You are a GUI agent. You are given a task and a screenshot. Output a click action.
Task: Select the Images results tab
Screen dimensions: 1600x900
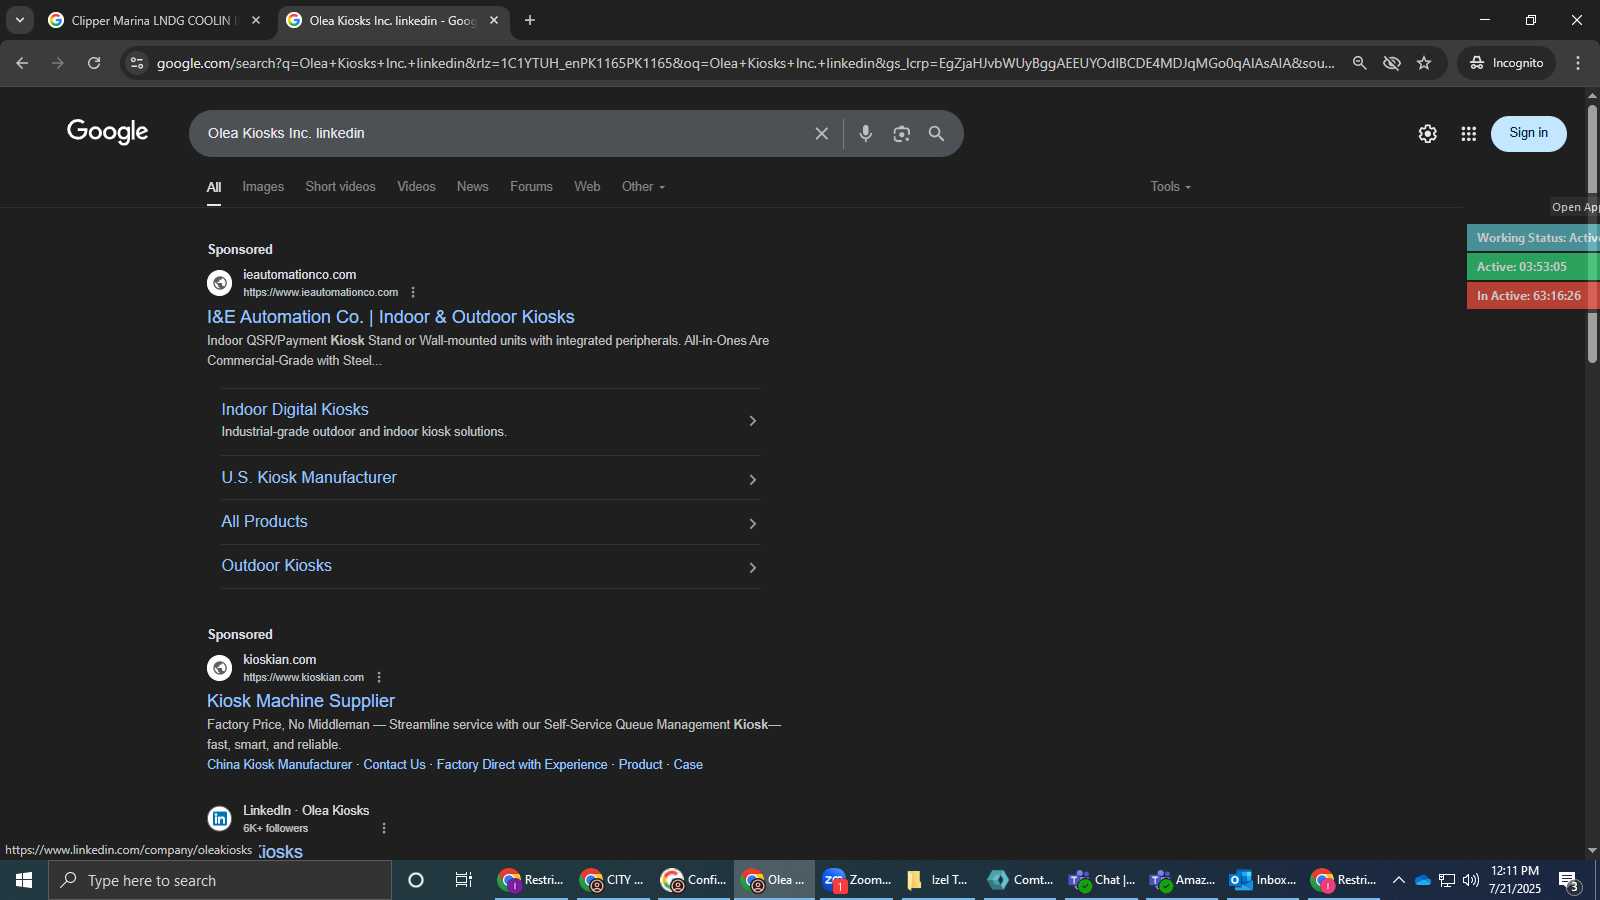point(263,187)
